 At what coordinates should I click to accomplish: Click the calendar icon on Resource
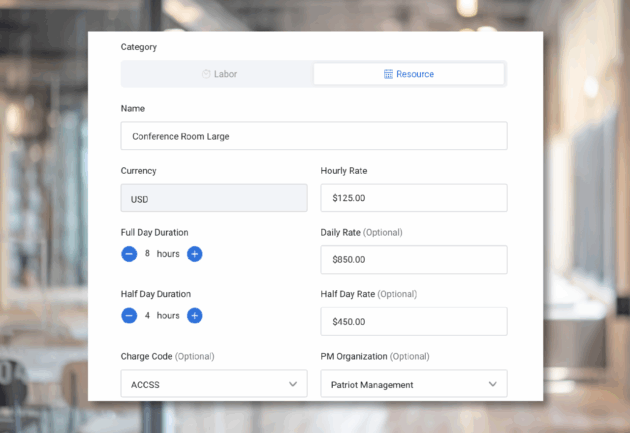[x=388, y=74]
